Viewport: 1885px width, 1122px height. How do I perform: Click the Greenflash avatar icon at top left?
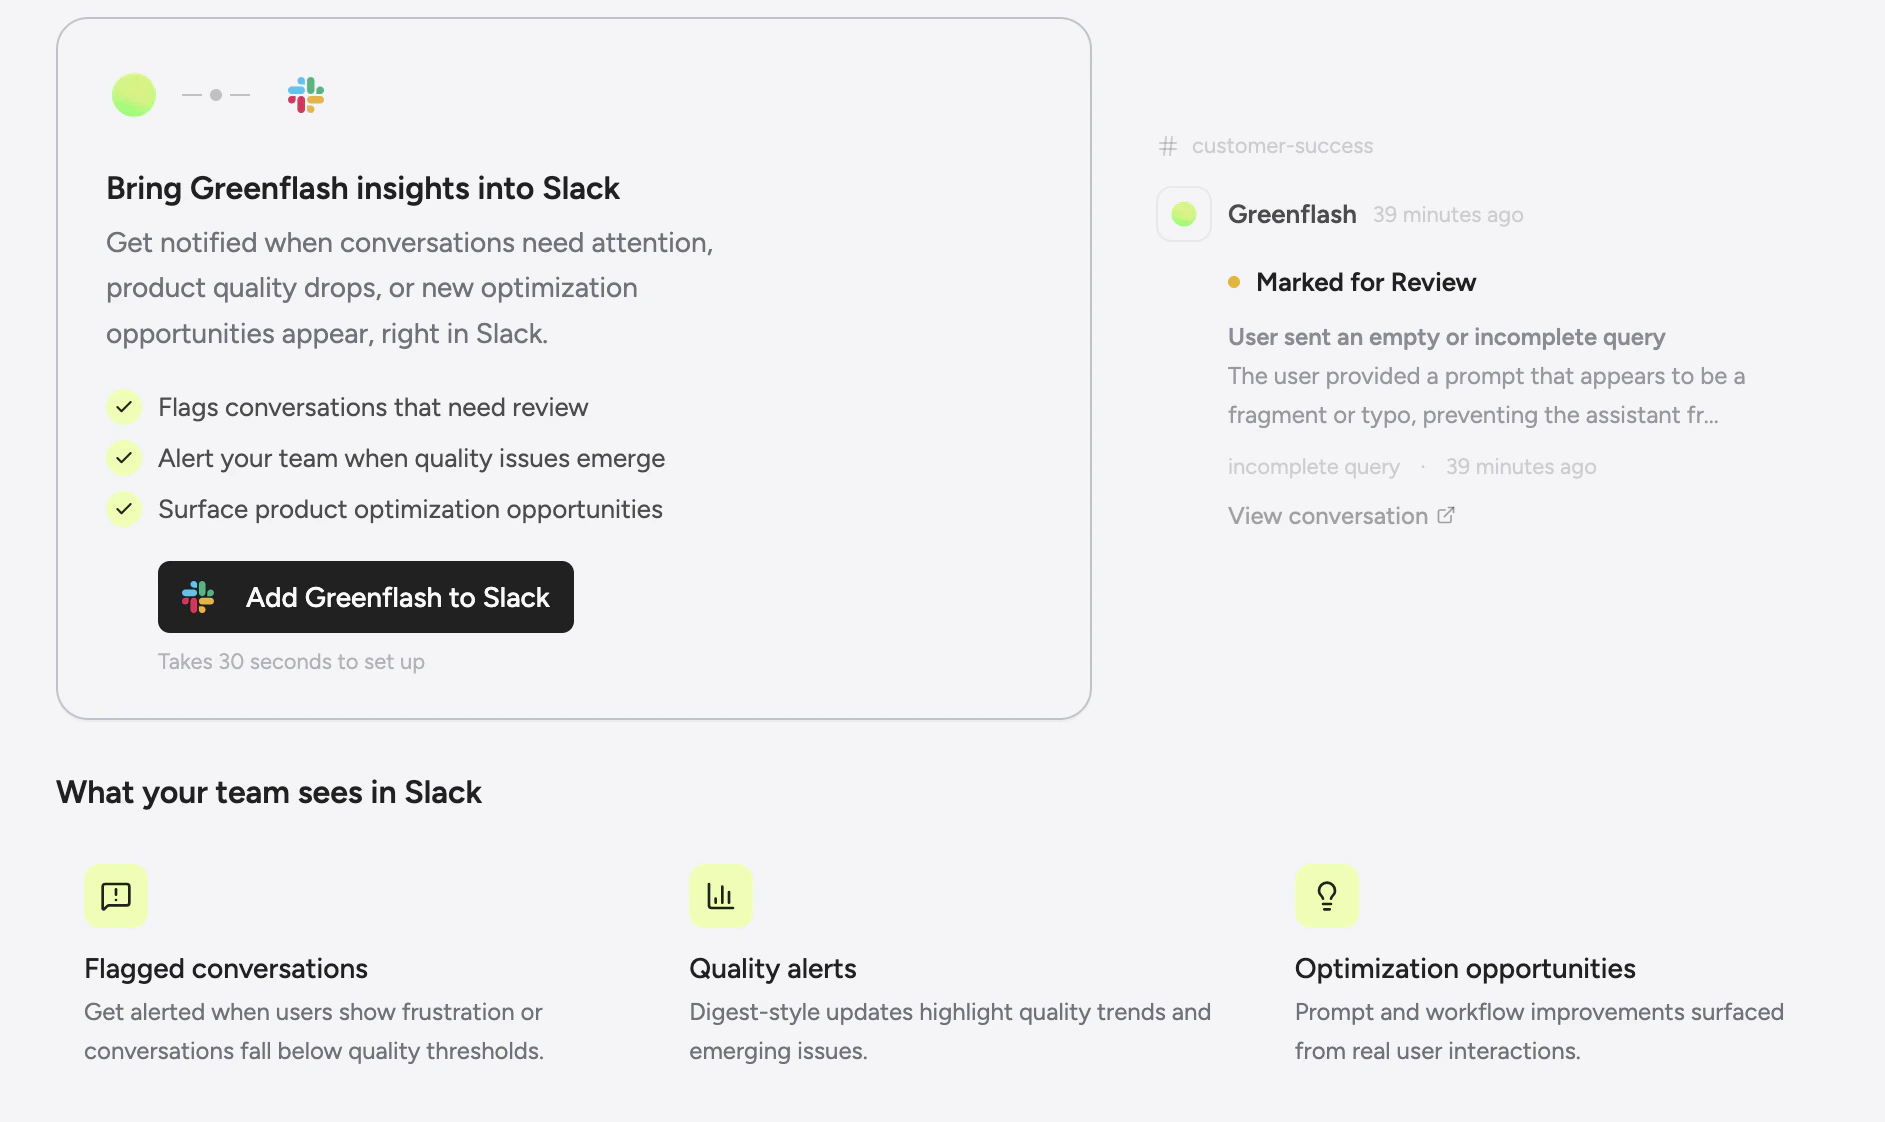pyautogui.click(x=133, y=94)
